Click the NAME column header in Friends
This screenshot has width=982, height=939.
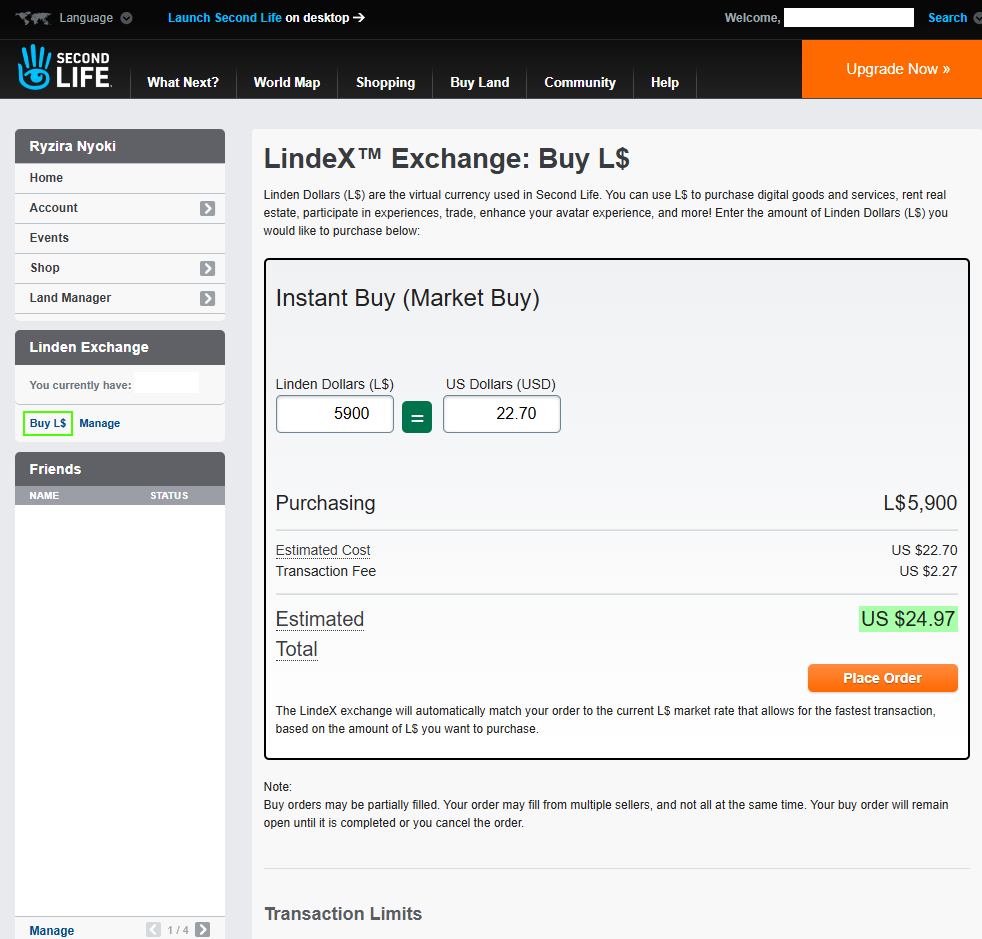click(x=44, y=495)
